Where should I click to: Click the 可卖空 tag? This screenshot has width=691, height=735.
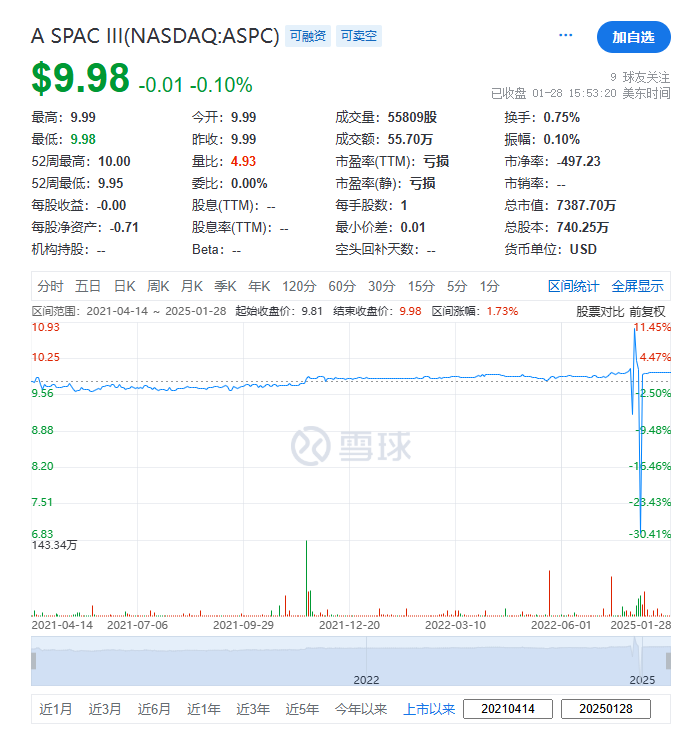[x=359, y=36]
